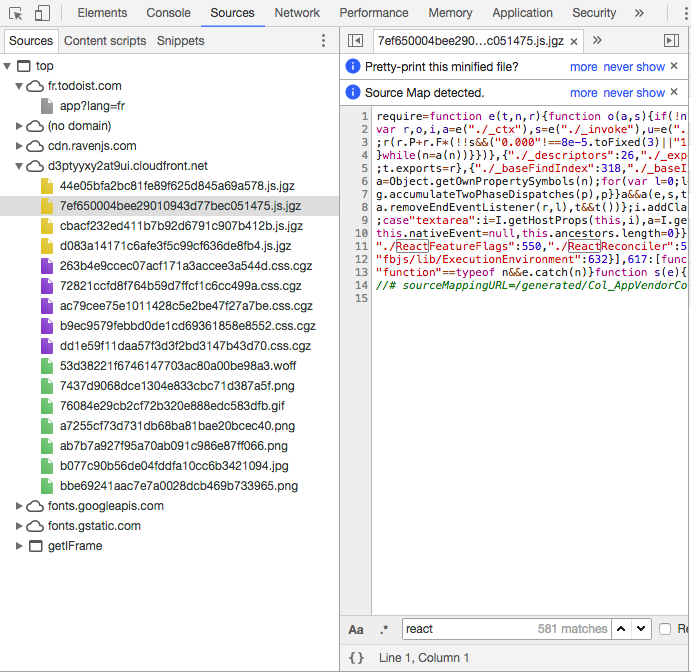Expand the fonts.gstatic.com node
The image size is (691, 672).
(19, 526)
